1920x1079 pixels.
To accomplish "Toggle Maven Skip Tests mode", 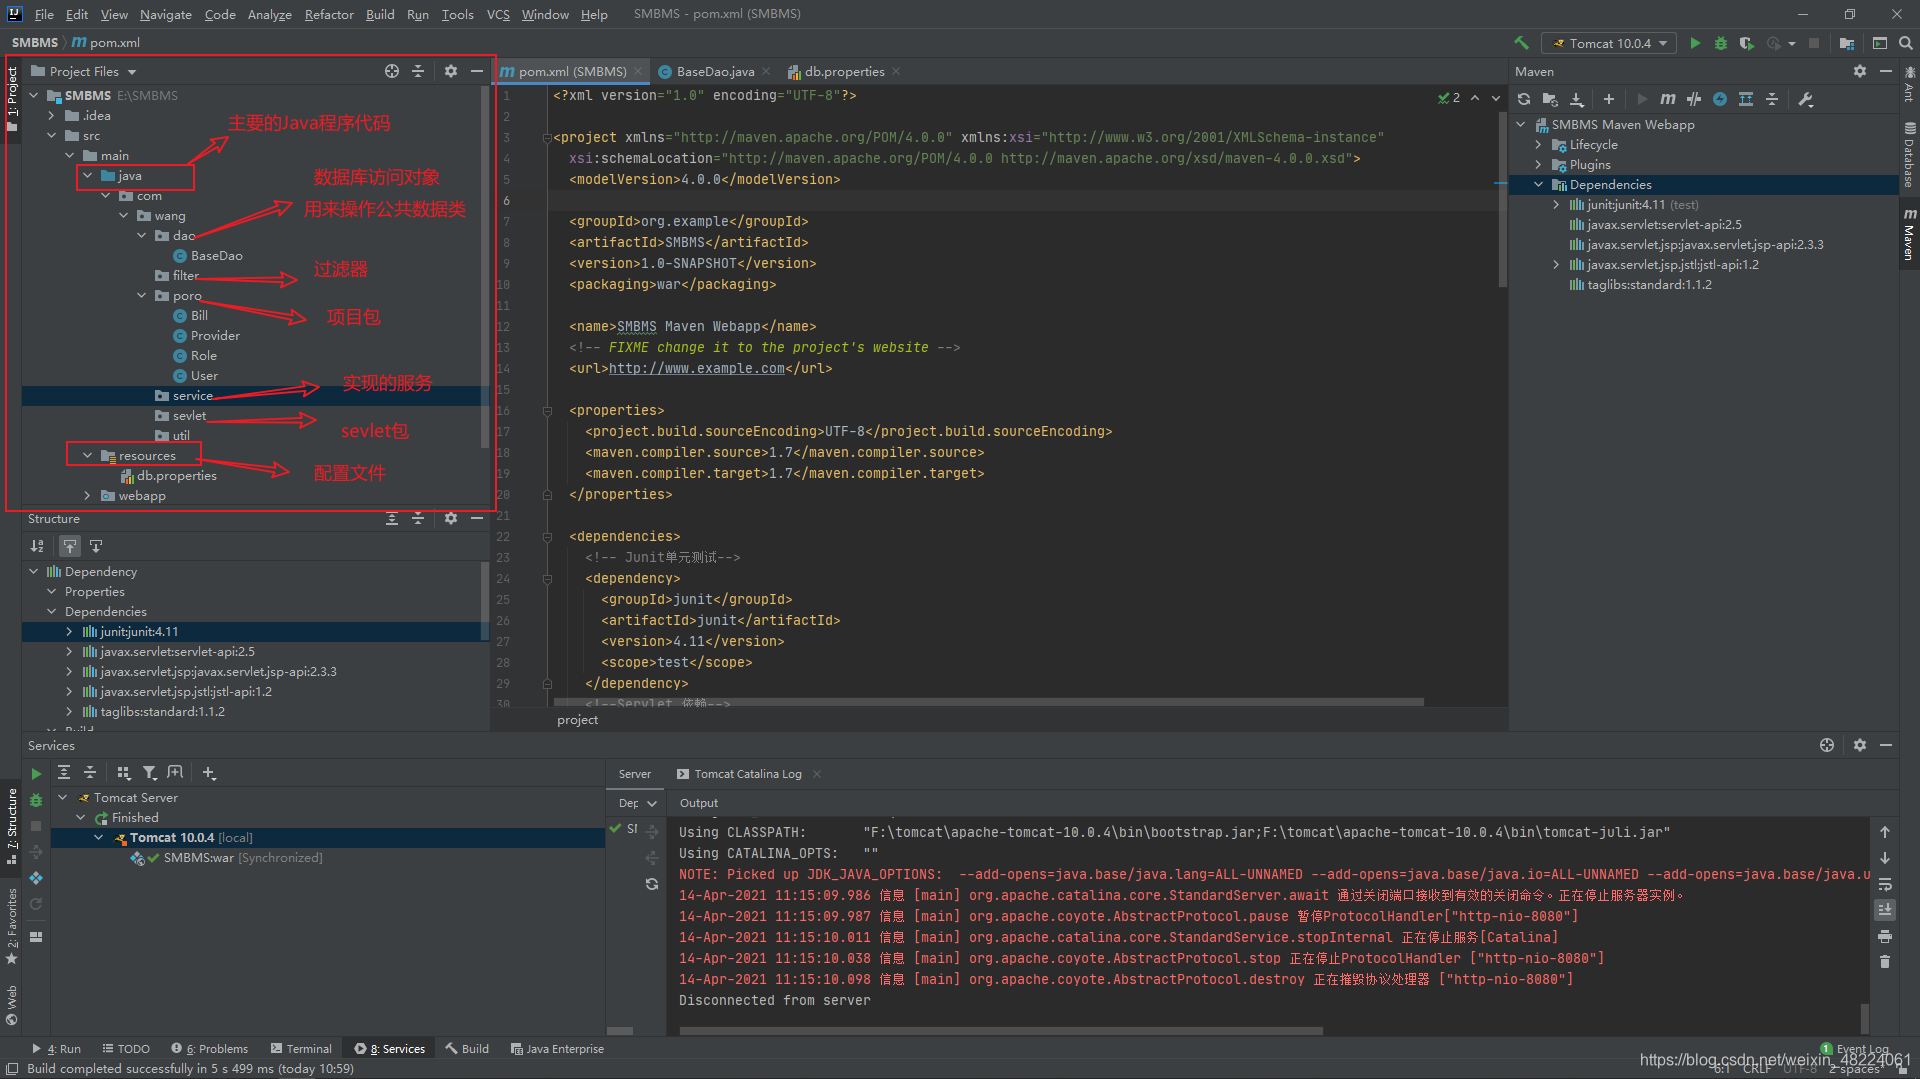I will (1720, 99).
